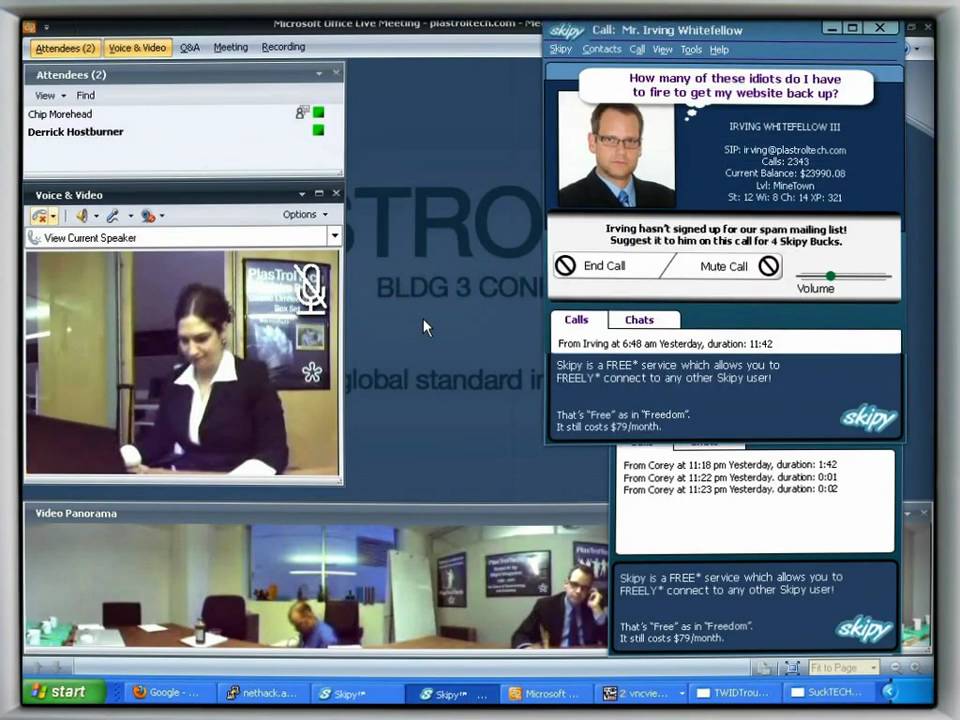The width and height of the screenshot is (960, 720).
Task: Open the Tools menu in Skipy
Action: coord(691,50)
